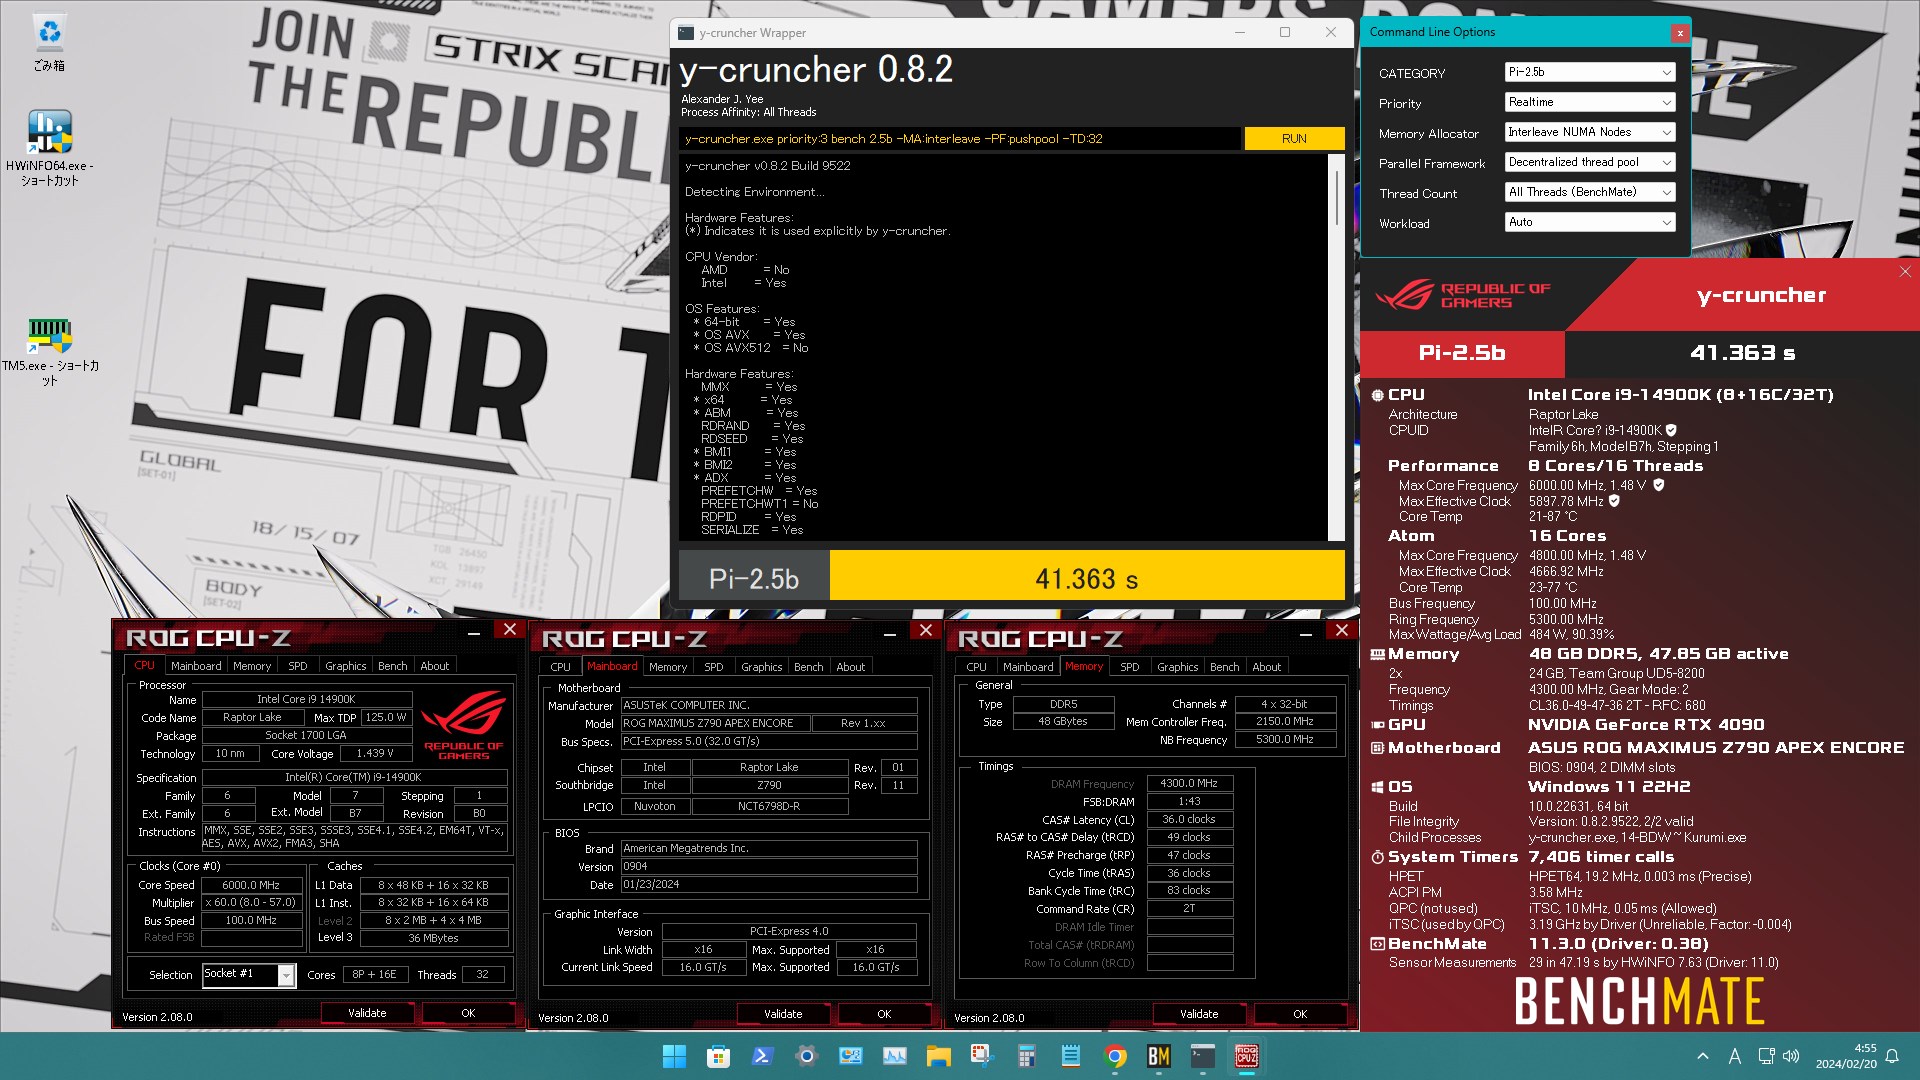Switch to SPD tab in the left CPU-Z window
This screenshot has height=1080, width=1920.
coord(298,666)
